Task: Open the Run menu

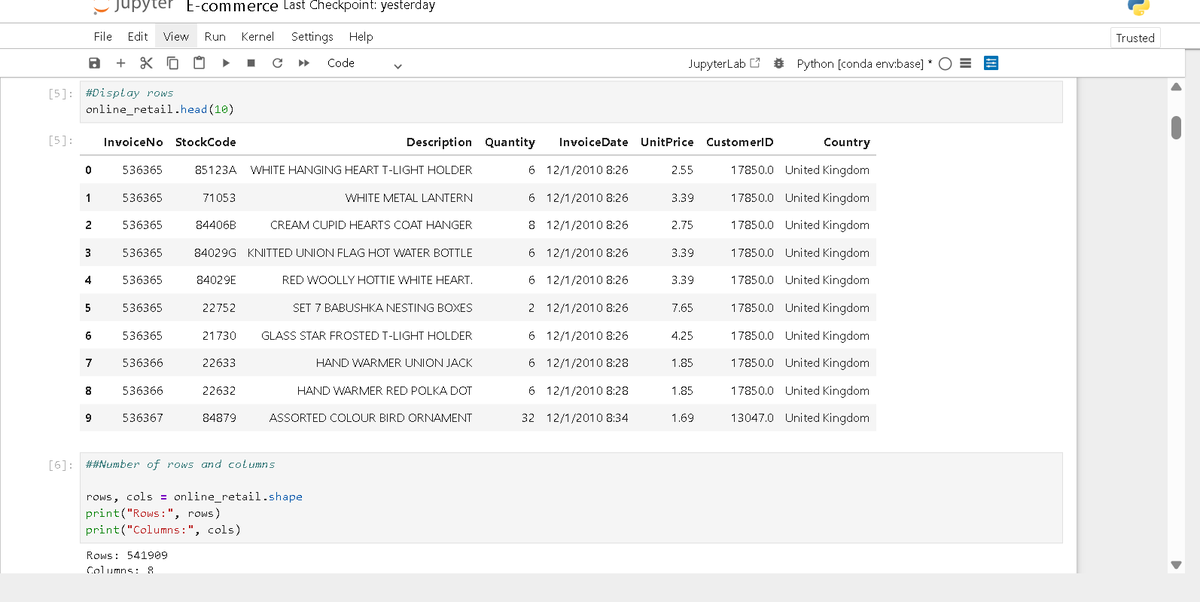Action: point(214,36)
